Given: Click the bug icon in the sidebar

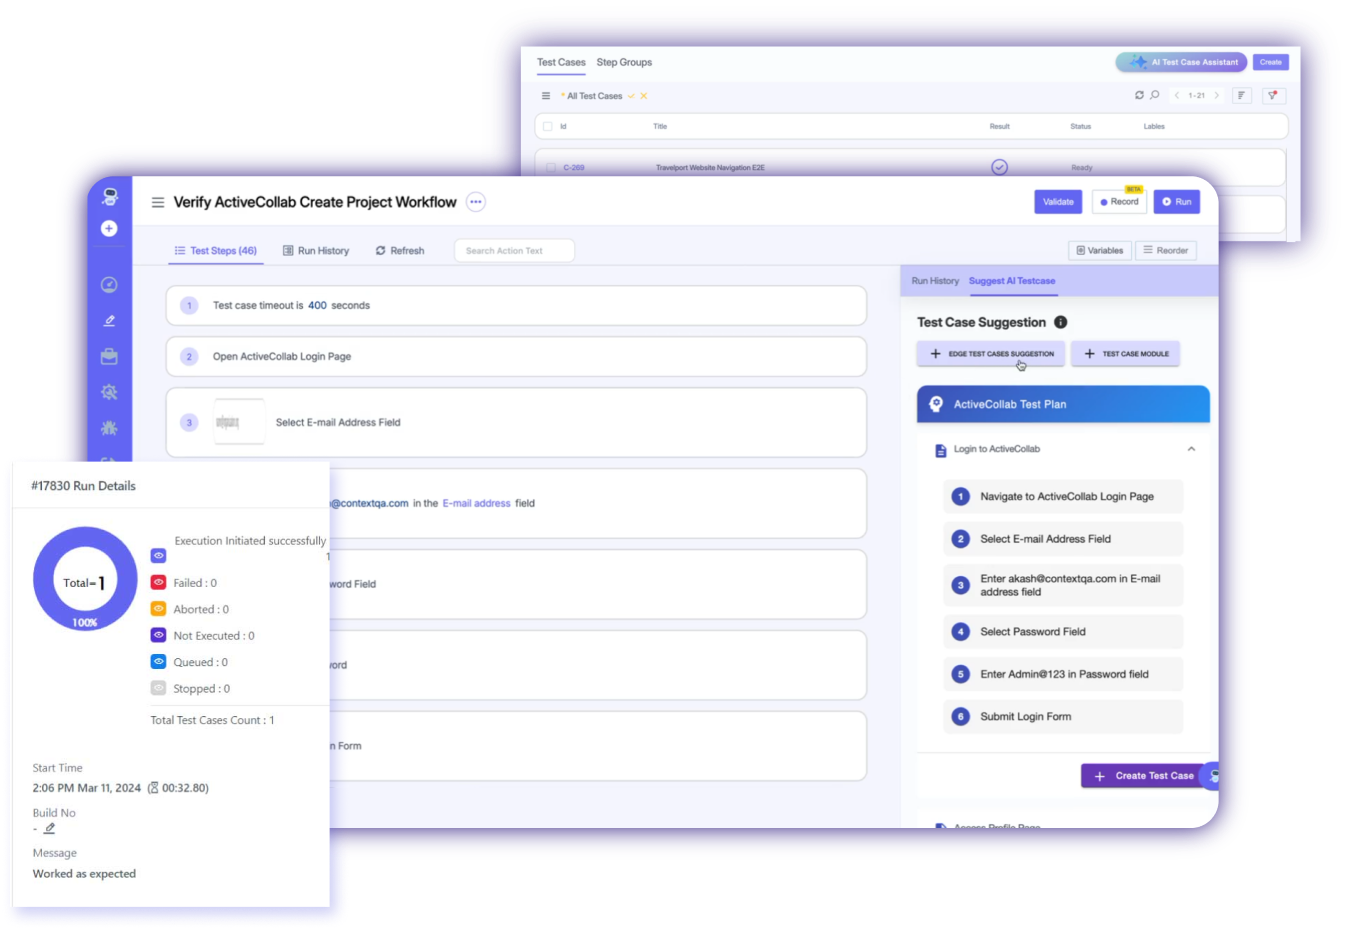Looking at the screenshot, I should (x=109, y=428).
